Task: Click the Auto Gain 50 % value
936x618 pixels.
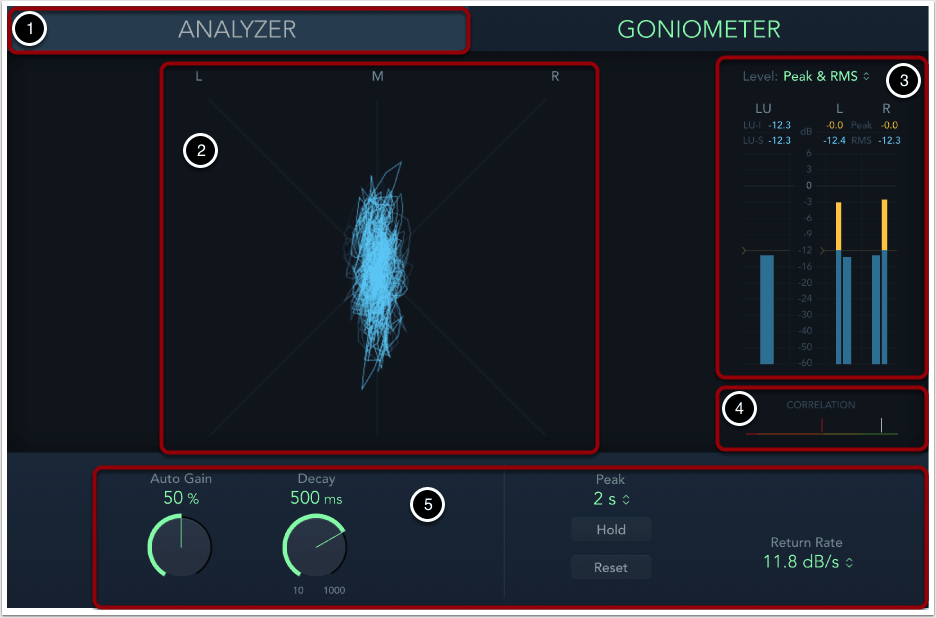Action: [x=181, y=498]
